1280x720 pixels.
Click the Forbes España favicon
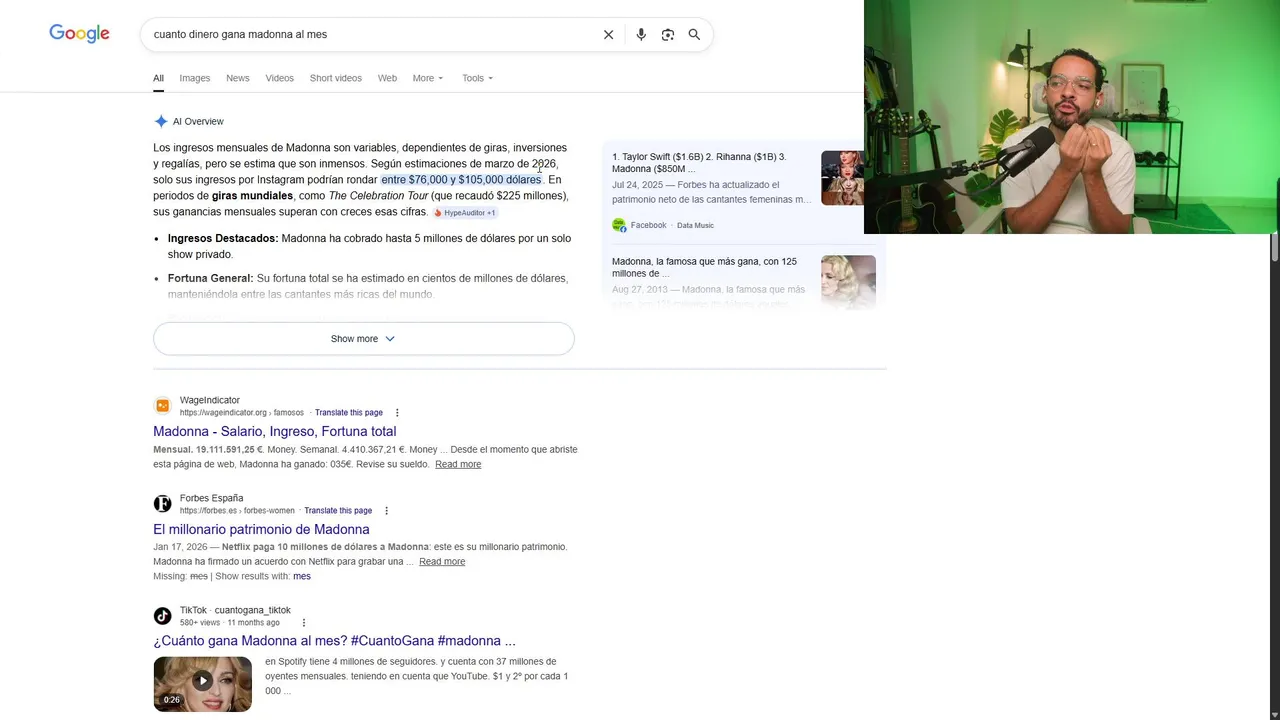coord(162,504)
